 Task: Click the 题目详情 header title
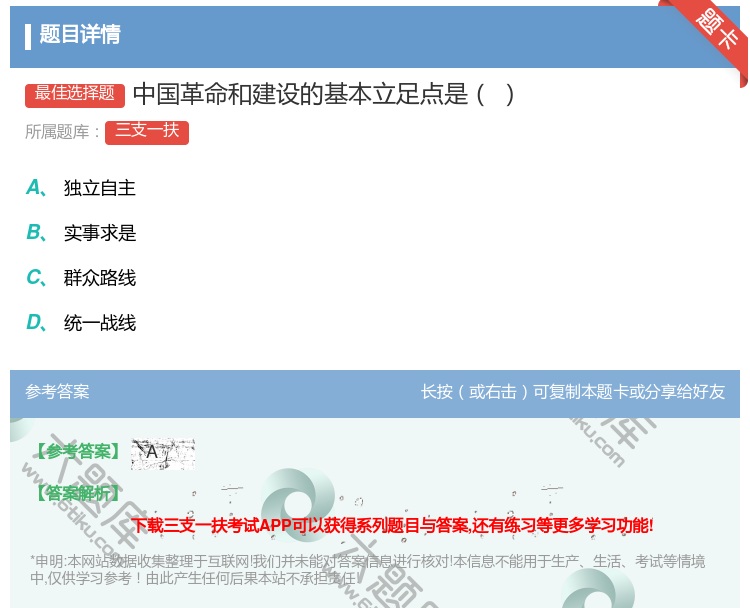point(80,34)
